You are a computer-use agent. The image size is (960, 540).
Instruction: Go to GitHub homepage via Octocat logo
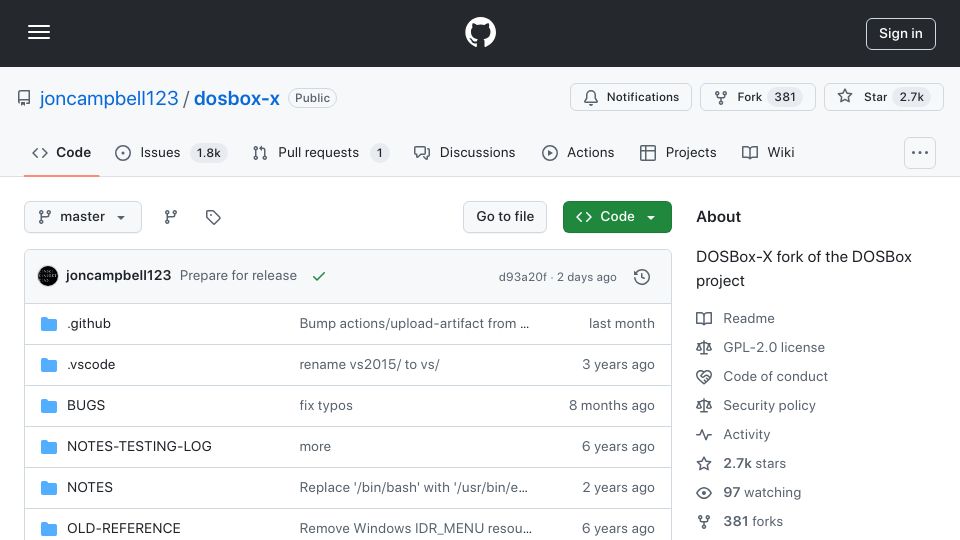click(x=480, y=32)
